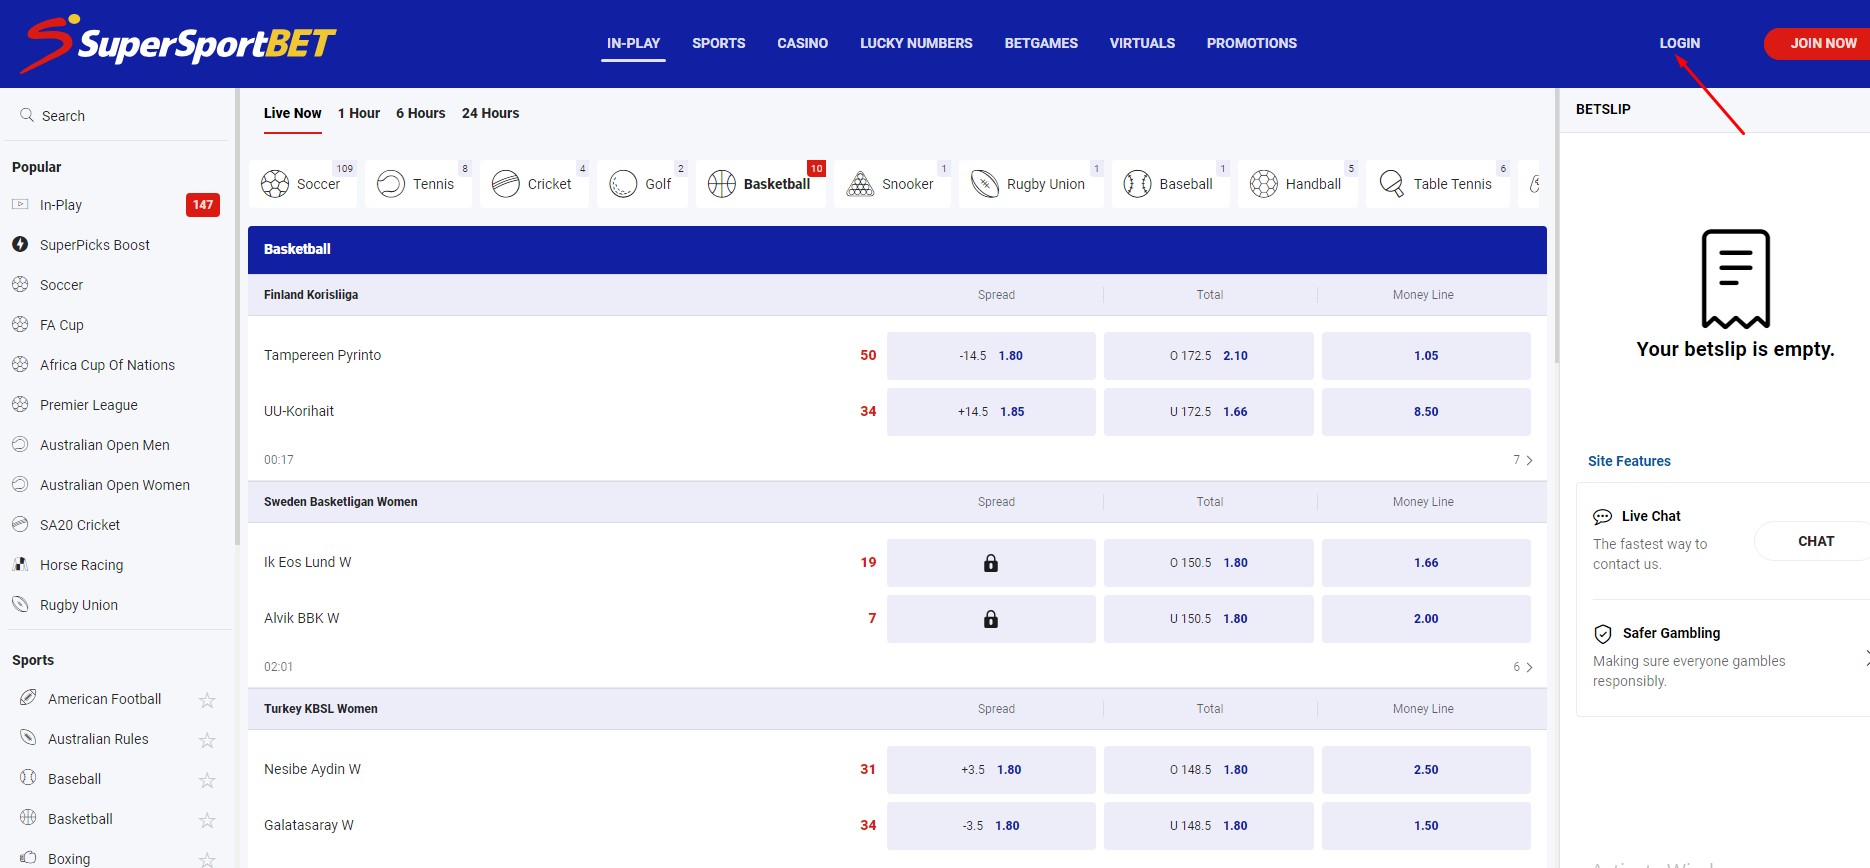Click the main page vertical scrollbar

[1555, 226]
